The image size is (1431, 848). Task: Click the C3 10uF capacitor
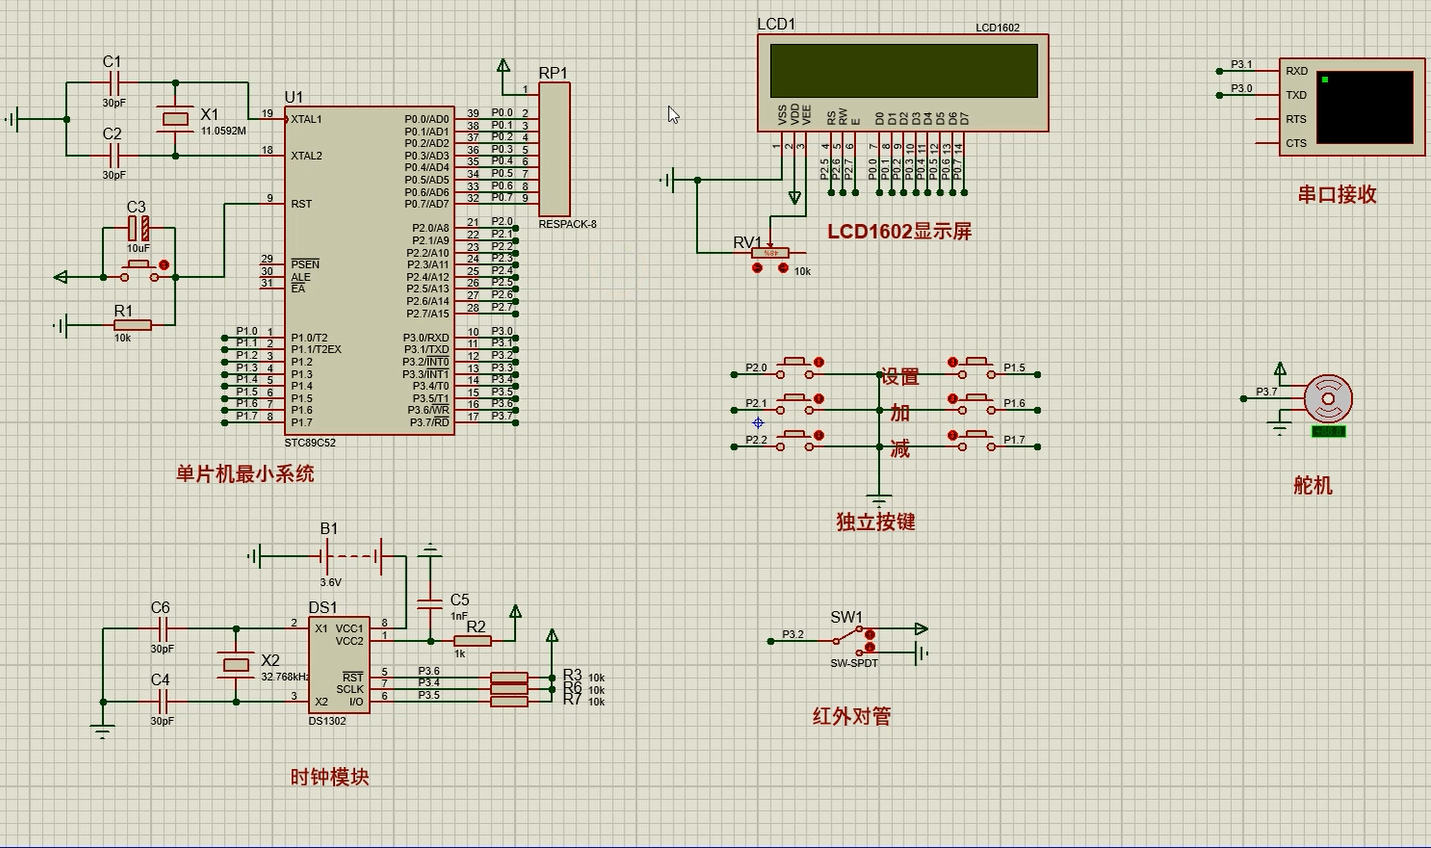tap(139, 229)
